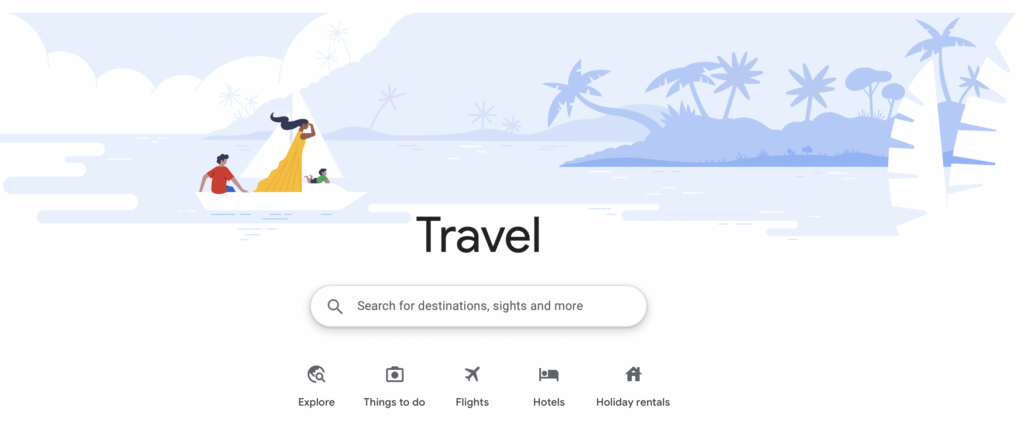This screenshot has height=441, width=1024.
Task: Open Explore via the globe icon
Action: [x=317, y=374]
